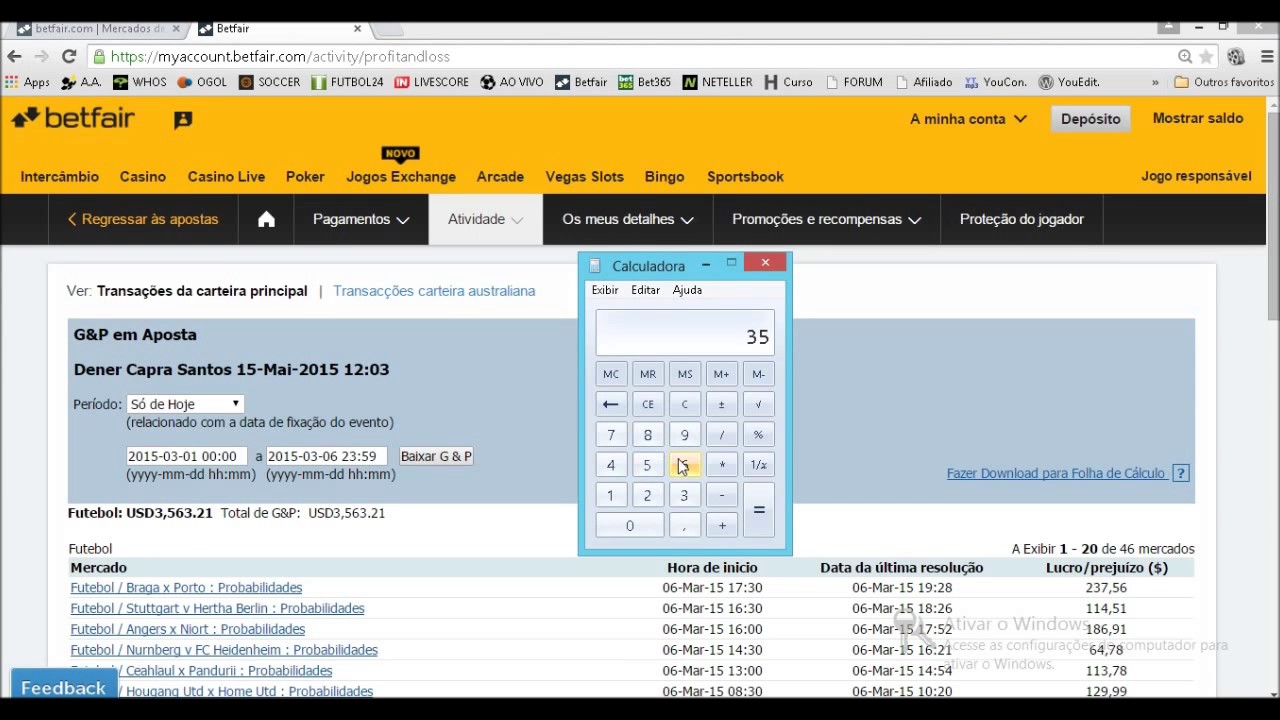Open the zoom magnifier in the address bar

[1185, 57]
